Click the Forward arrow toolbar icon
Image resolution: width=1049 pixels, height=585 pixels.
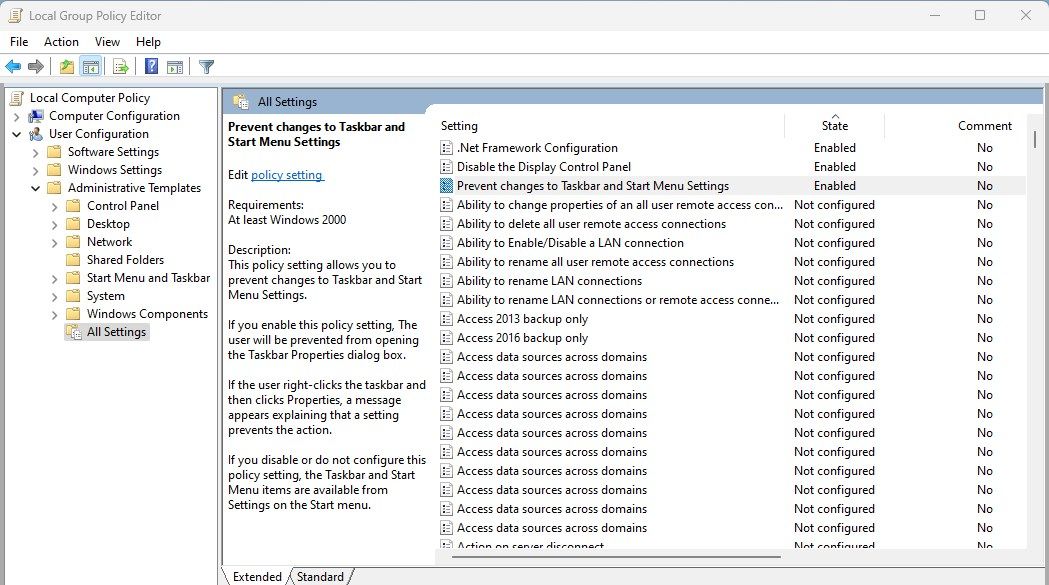36,66
